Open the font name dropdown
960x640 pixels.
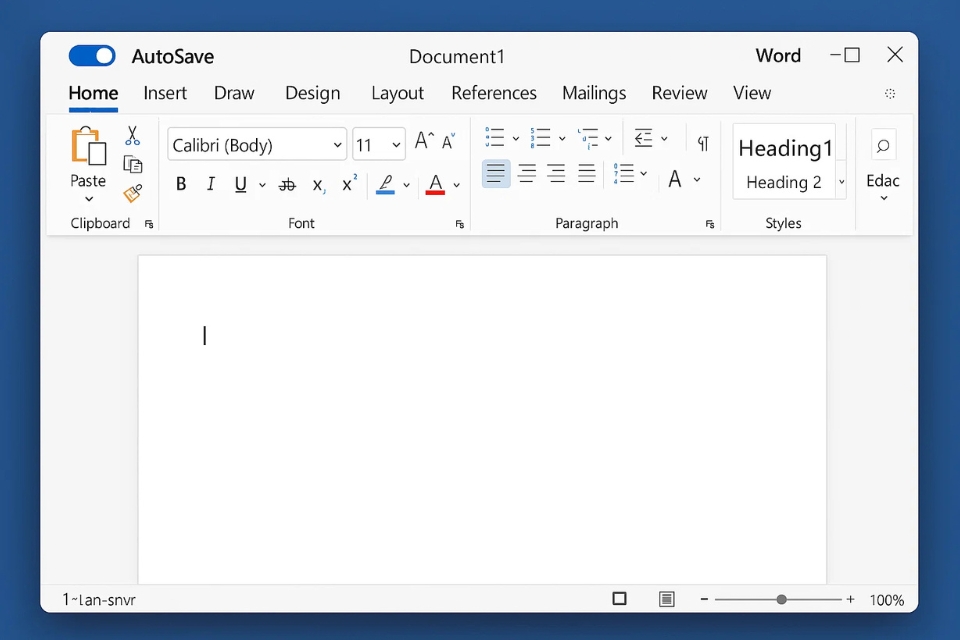(338, 144)
